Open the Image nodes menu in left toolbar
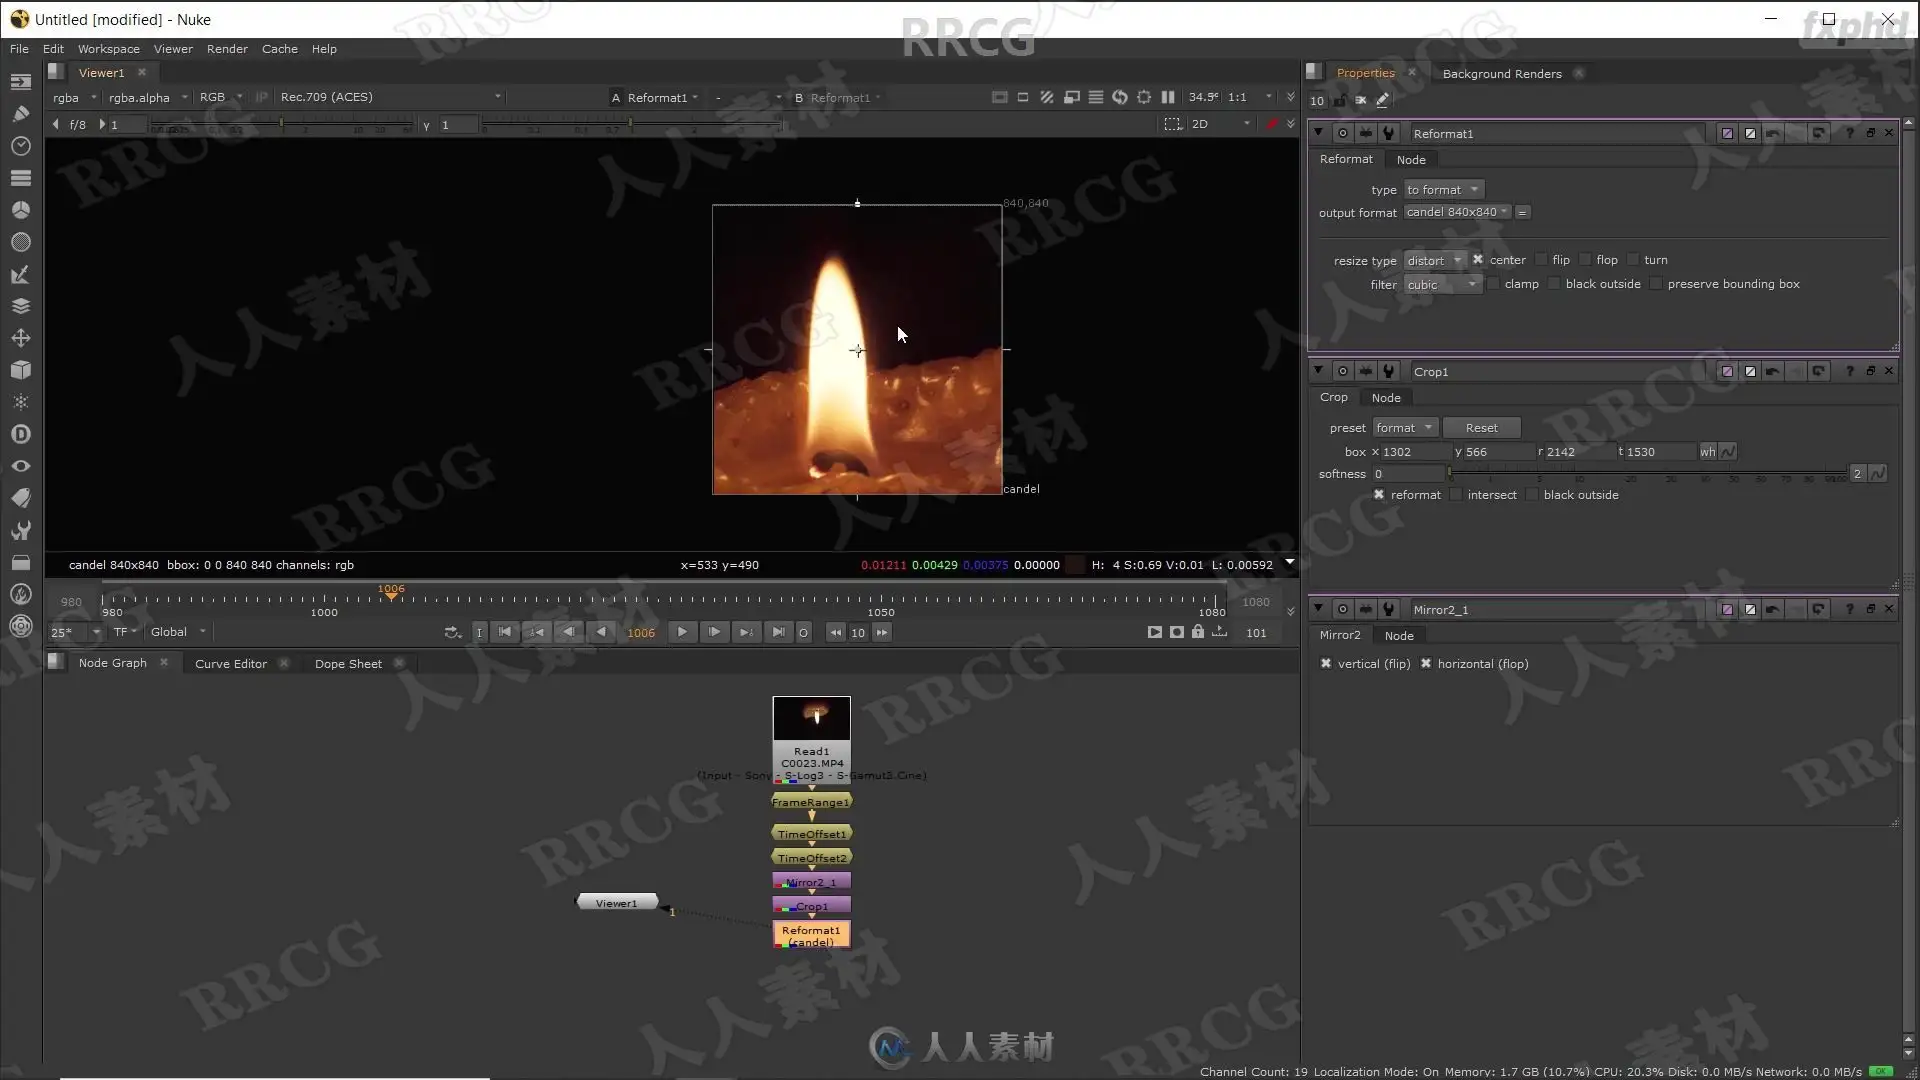1920x1080 pixels. tap(20, 82)
